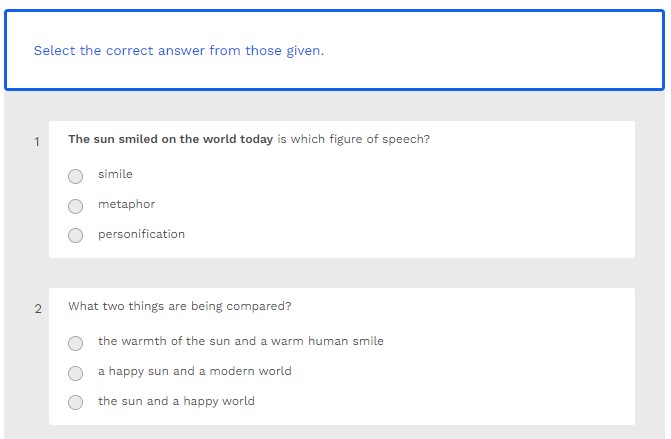Click question number 1

[x=37, y=142]
